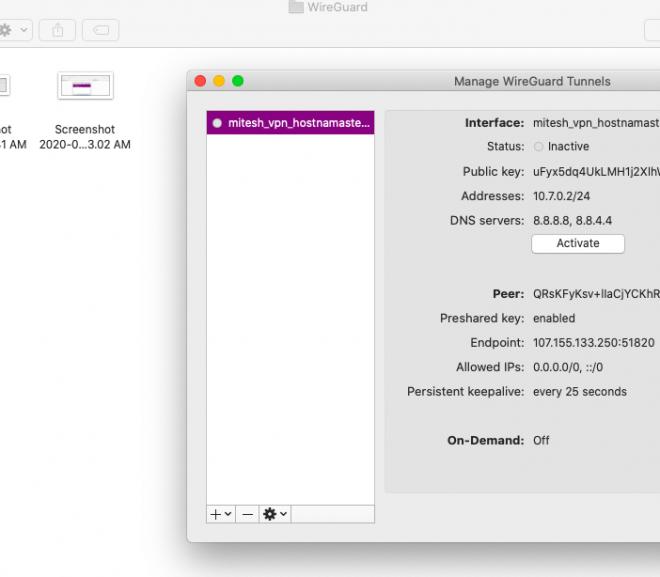Click the Finder share toolbar icon
Image resolution: width=660 pixels, height=577 pixels.
(x=58, y=30)
